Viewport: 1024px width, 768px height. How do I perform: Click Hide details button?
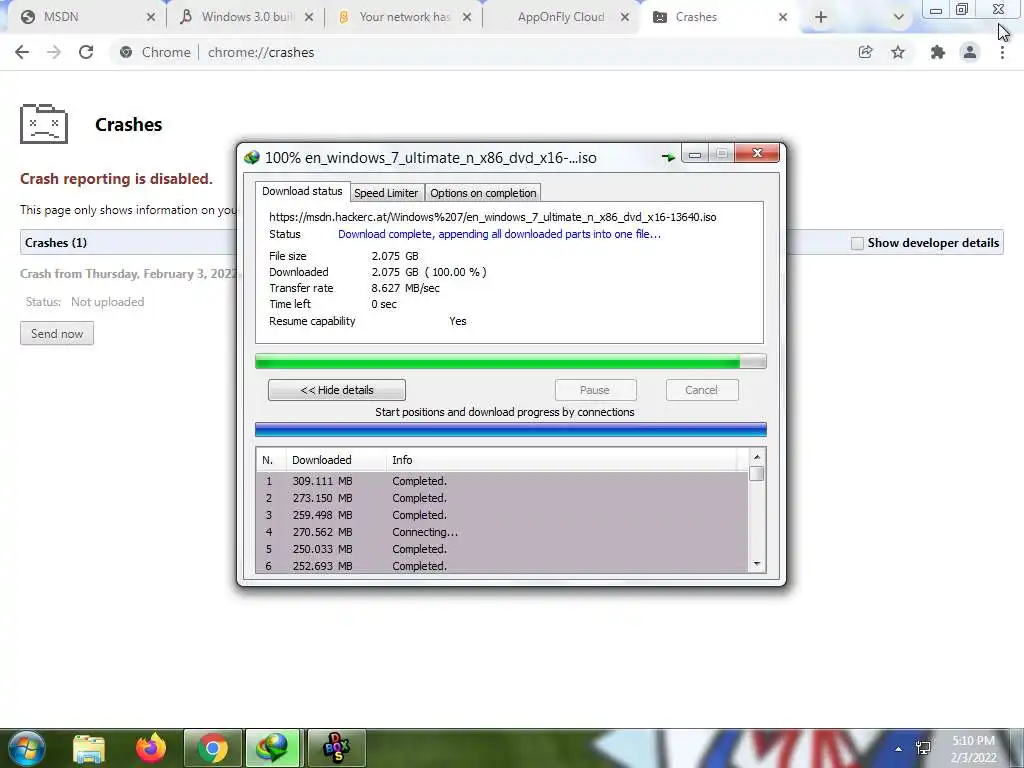(336, 390)
